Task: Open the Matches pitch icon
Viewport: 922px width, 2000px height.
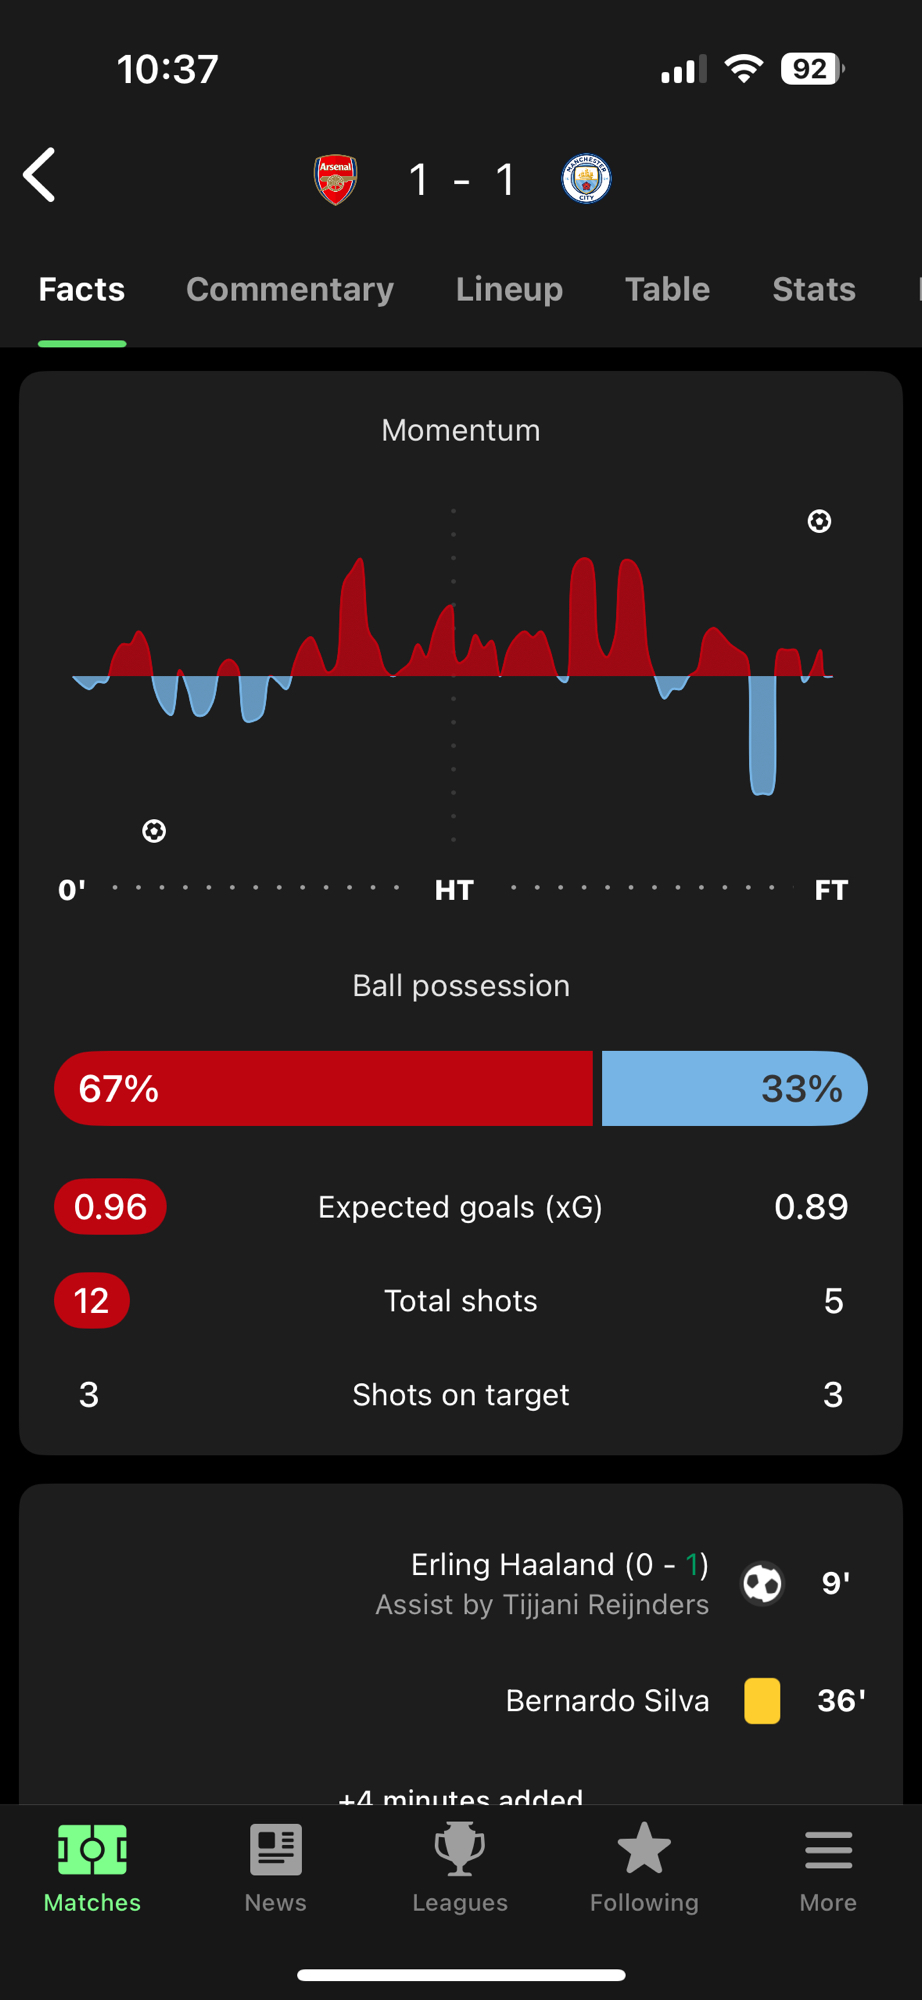Action: click(92, 1849)
